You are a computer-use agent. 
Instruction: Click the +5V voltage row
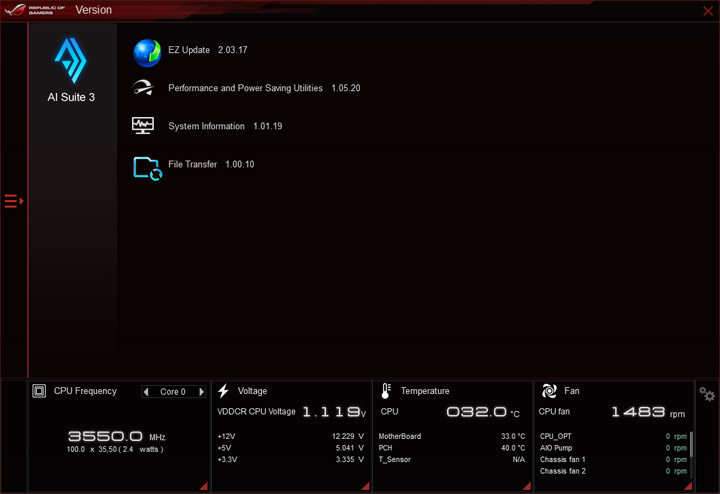291,448
